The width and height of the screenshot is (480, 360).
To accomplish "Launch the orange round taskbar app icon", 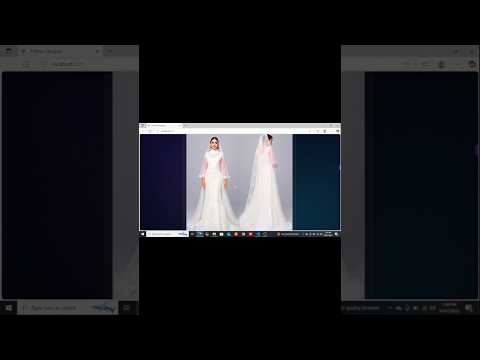I will pos(236,234).
